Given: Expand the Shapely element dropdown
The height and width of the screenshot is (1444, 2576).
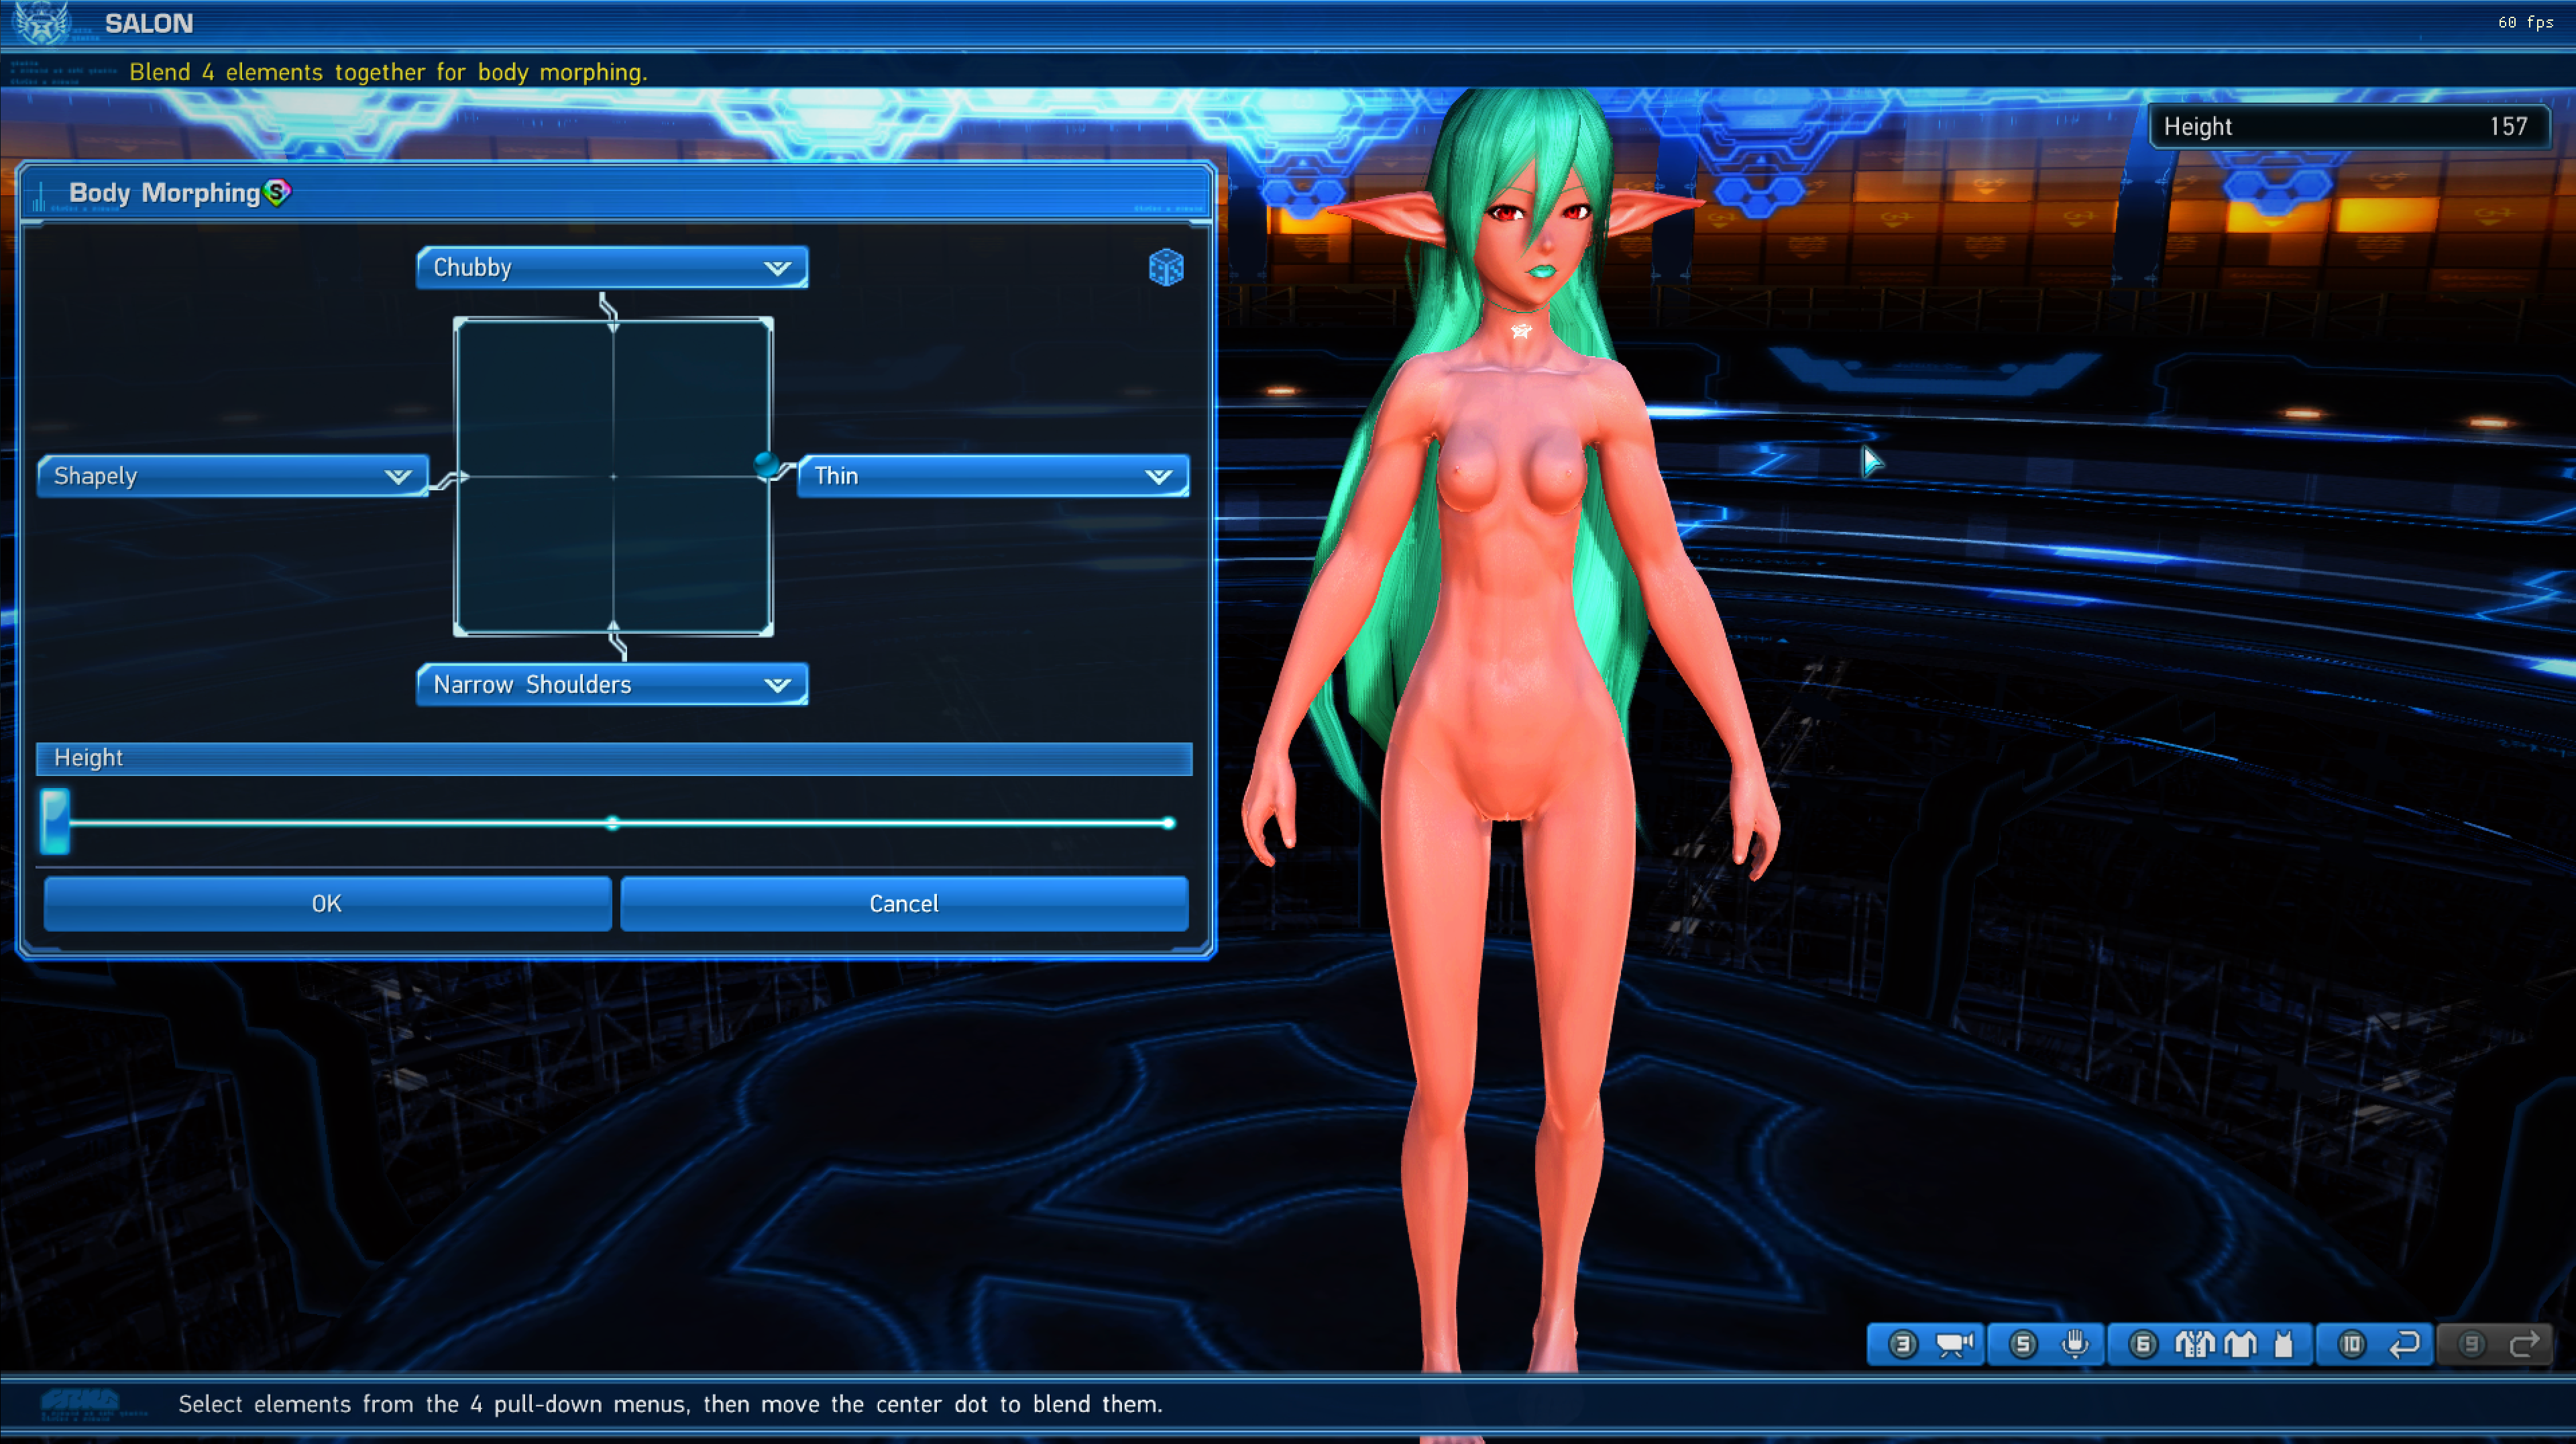Looking at the screenshot, I should click(232, 476).
